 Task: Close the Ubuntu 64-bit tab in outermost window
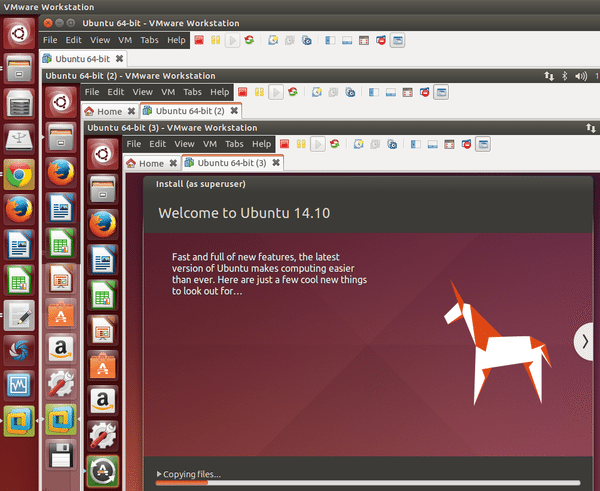[119, 59]
